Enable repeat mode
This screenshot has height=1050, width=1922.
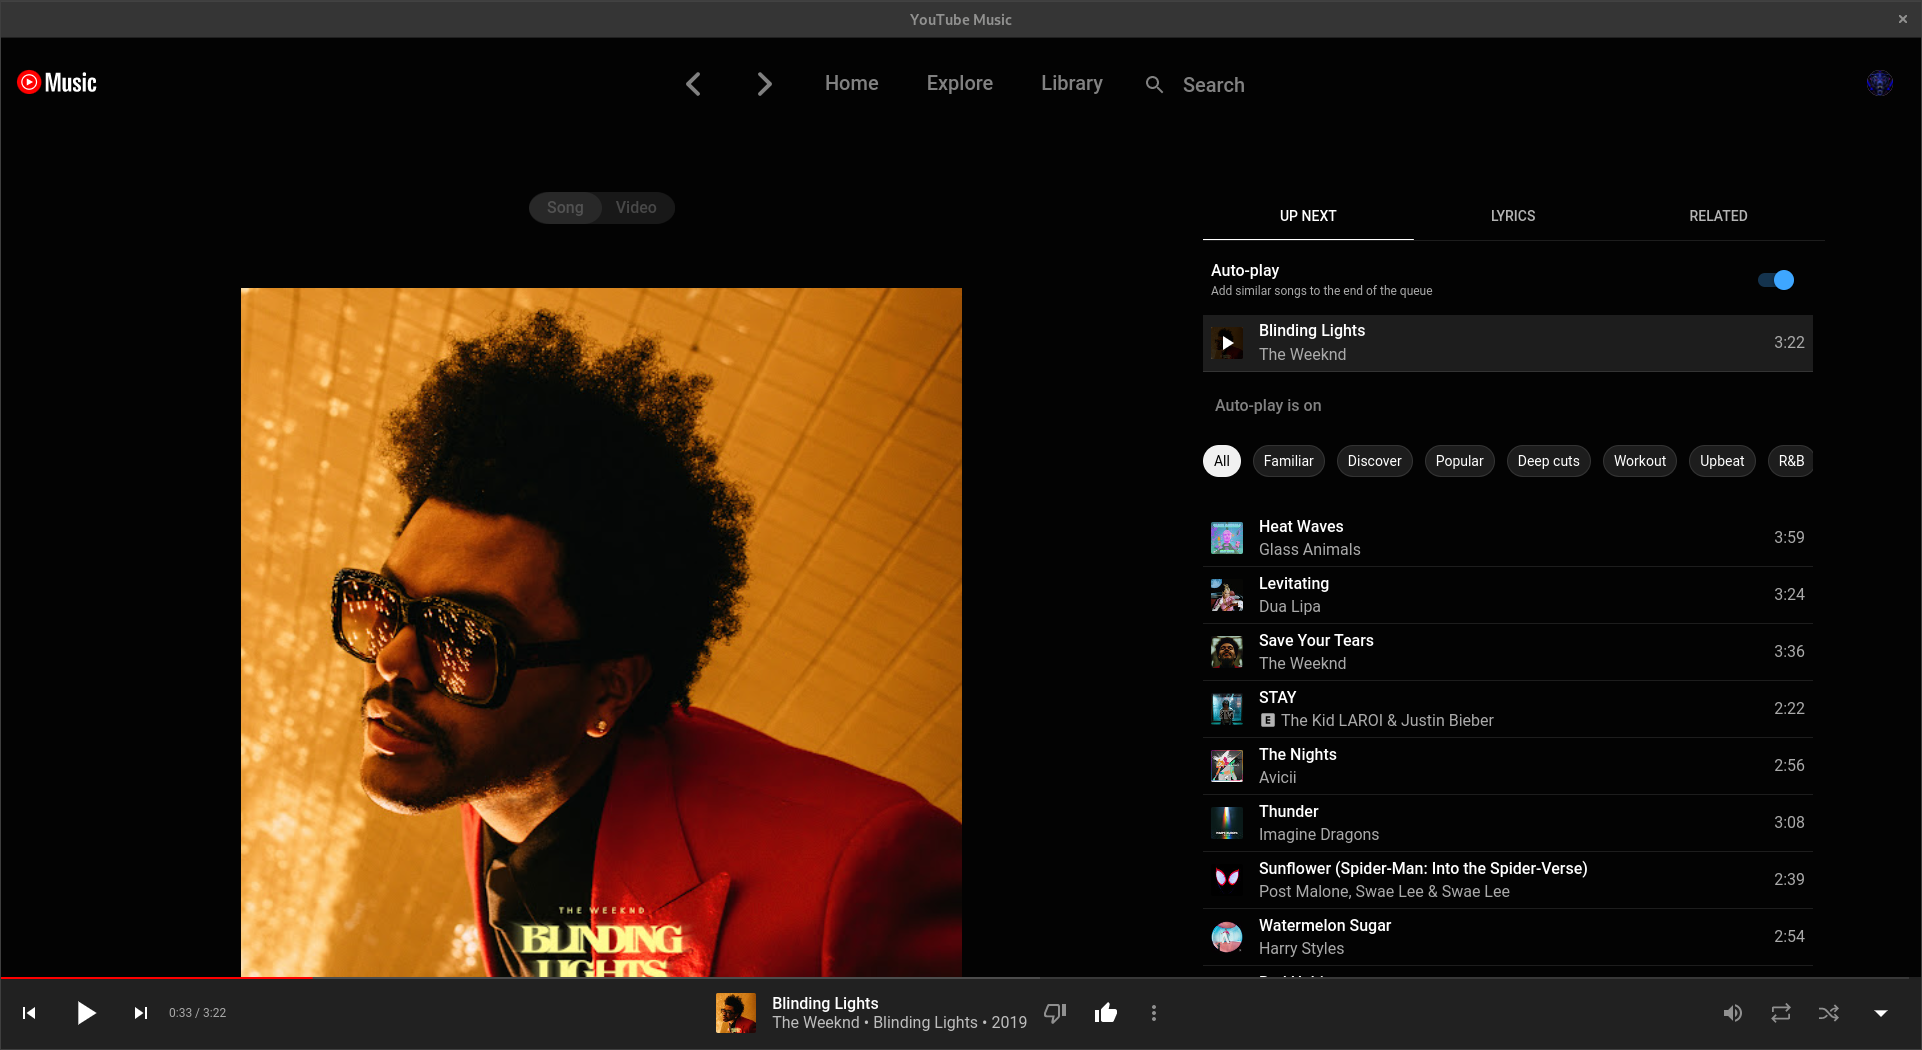pos(1780,1012)
